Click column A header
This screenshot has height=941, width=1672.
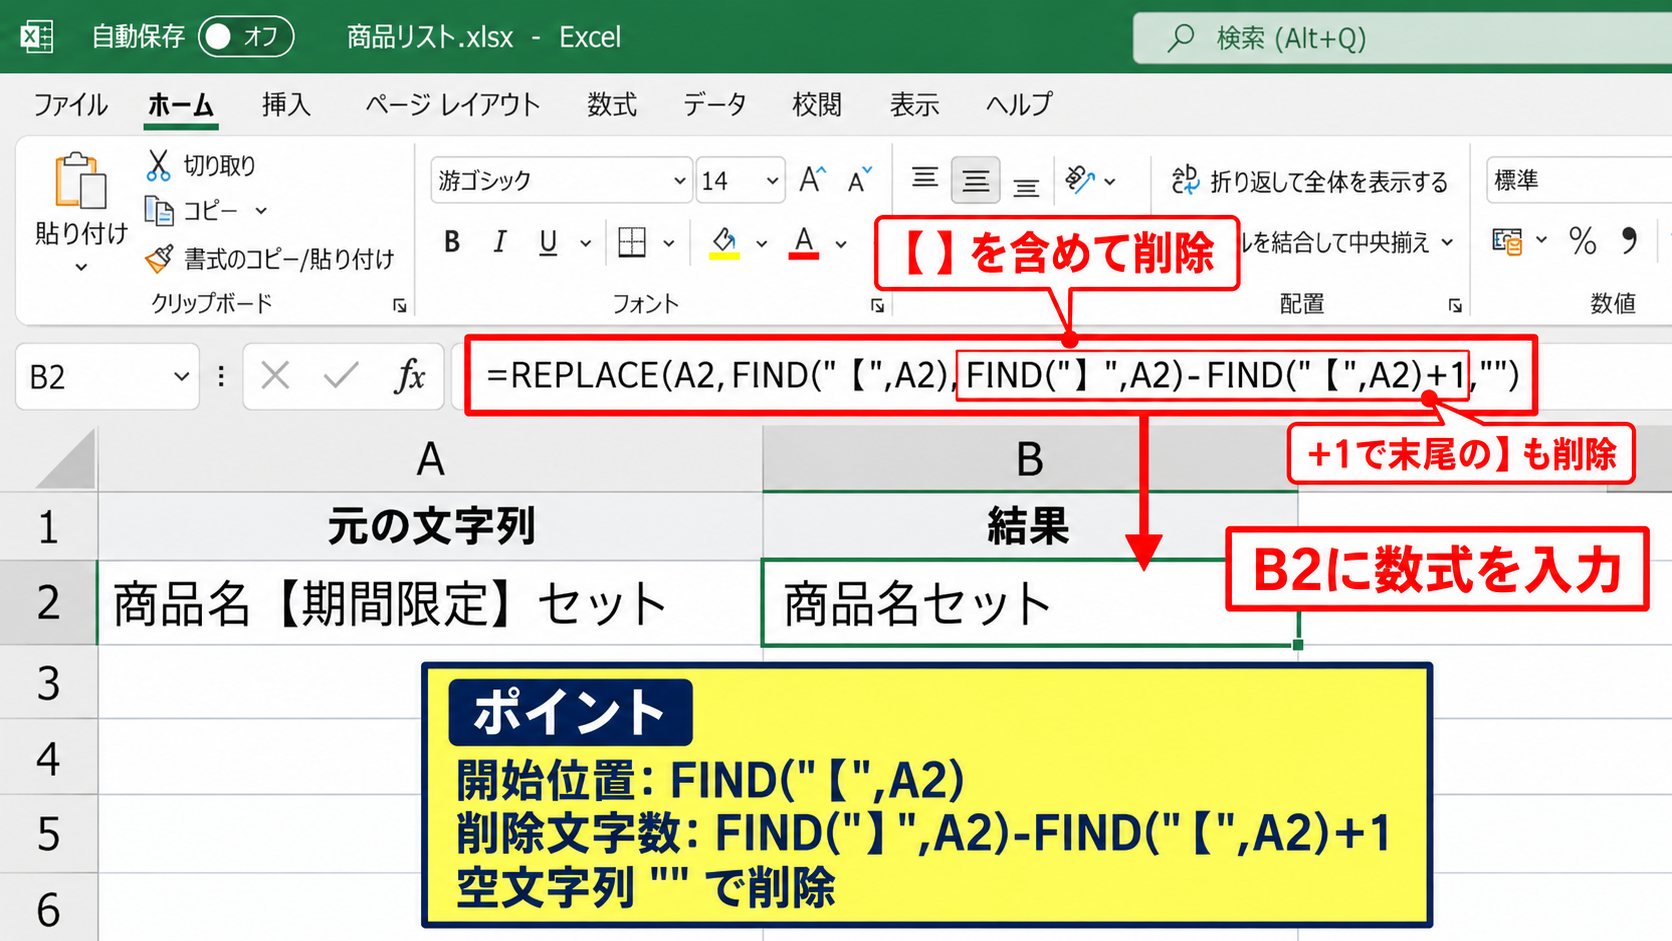pyautogui.click(x=430, y=459)
